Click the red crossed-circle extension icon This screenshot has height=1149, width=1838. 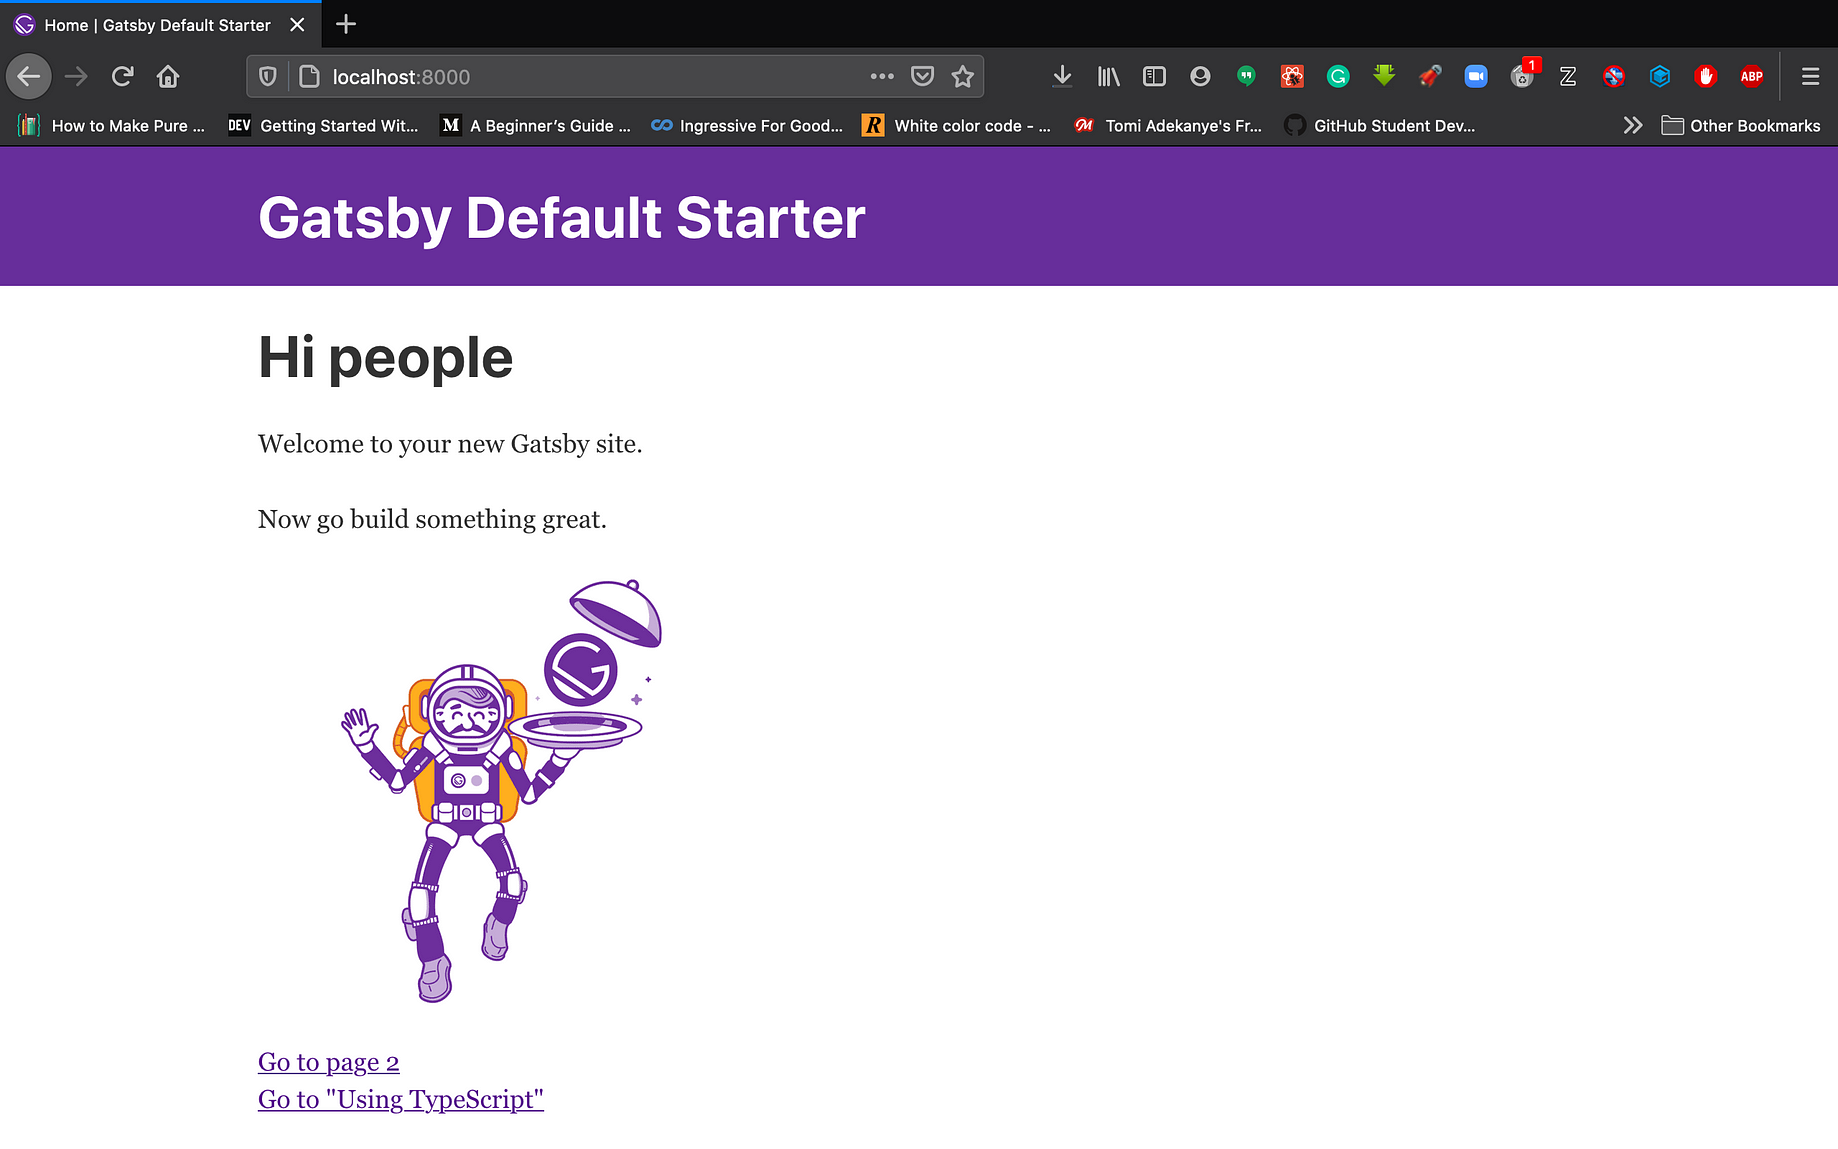point(1614,76)
